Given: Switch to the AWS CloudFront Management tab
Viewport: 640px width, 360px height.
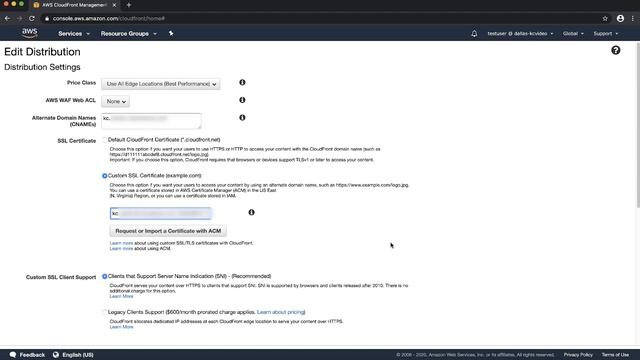Looking at the screenshot, I should pos(73,5).
